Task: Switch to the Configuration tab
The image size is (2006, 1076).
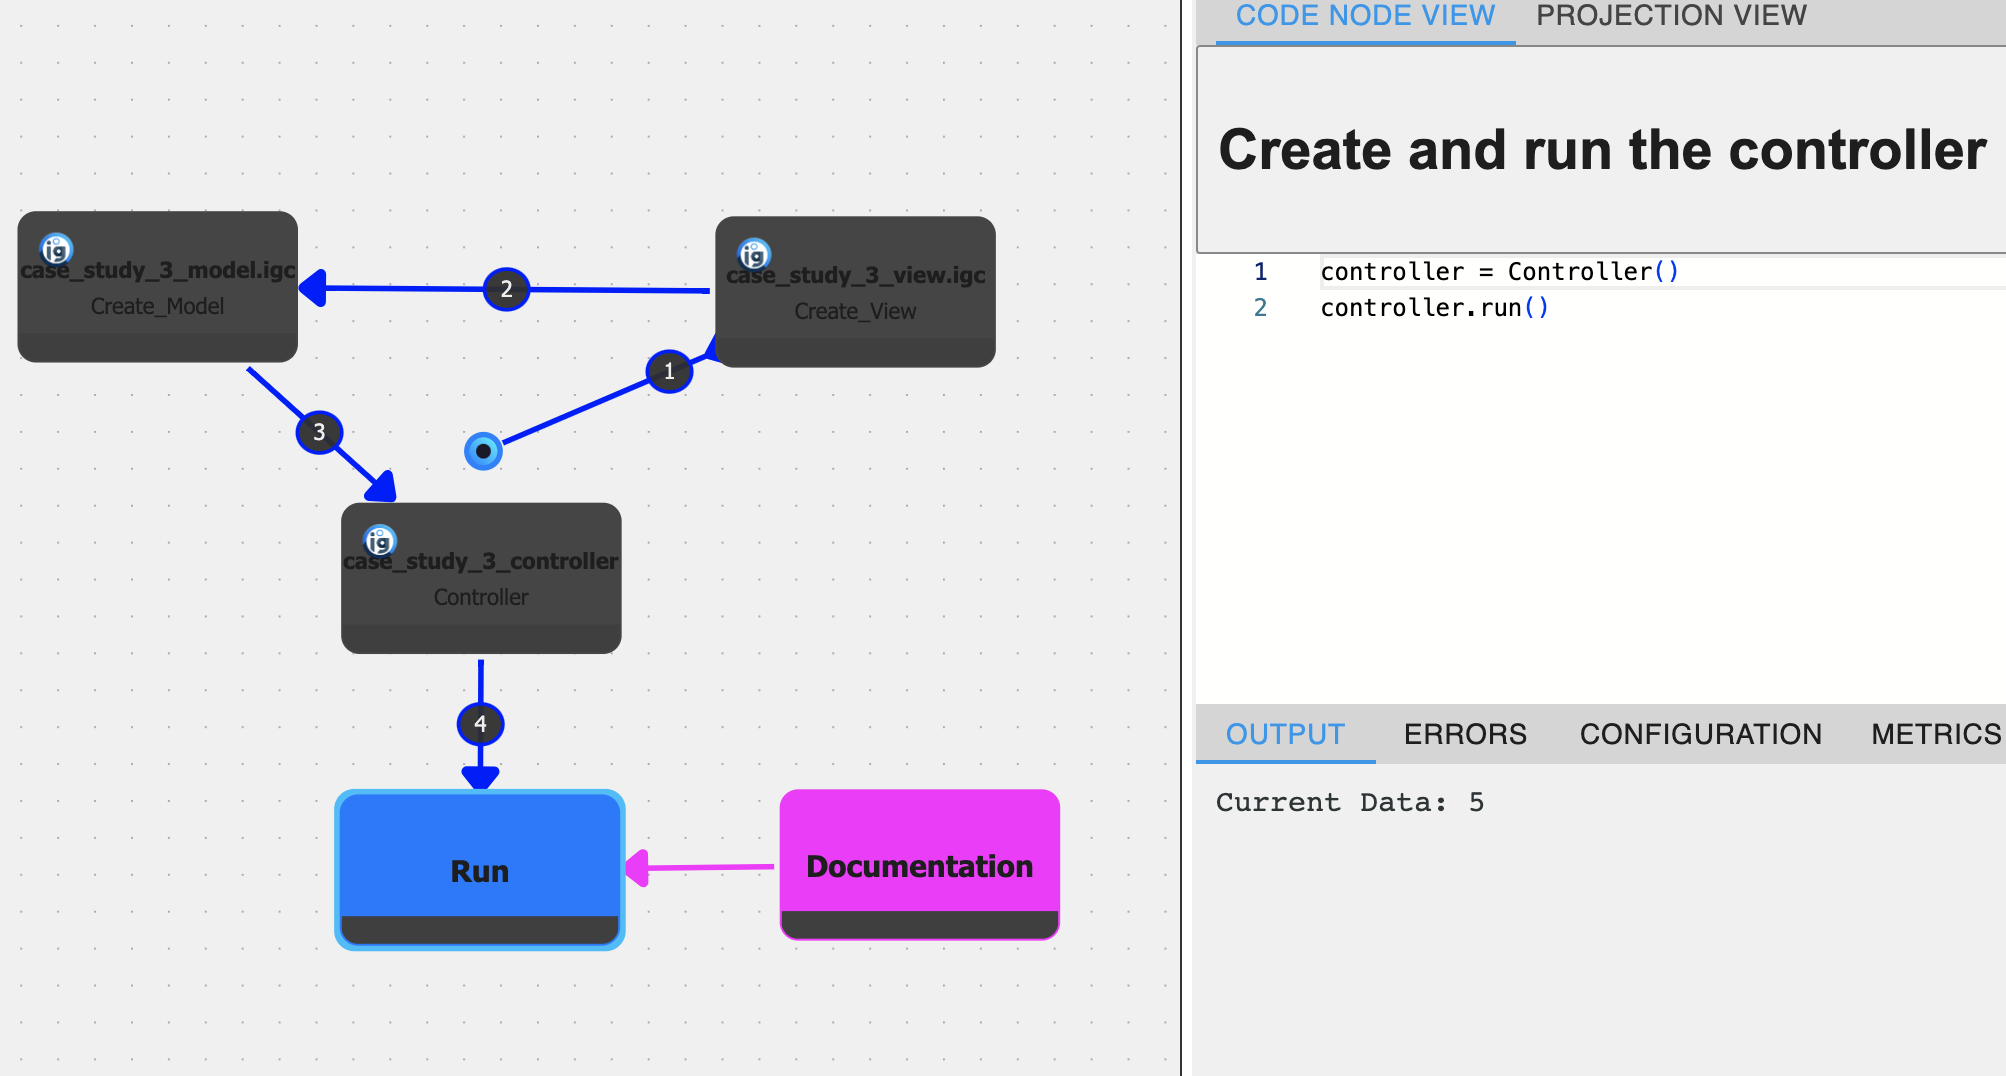Action: (x=1700, y=734)
